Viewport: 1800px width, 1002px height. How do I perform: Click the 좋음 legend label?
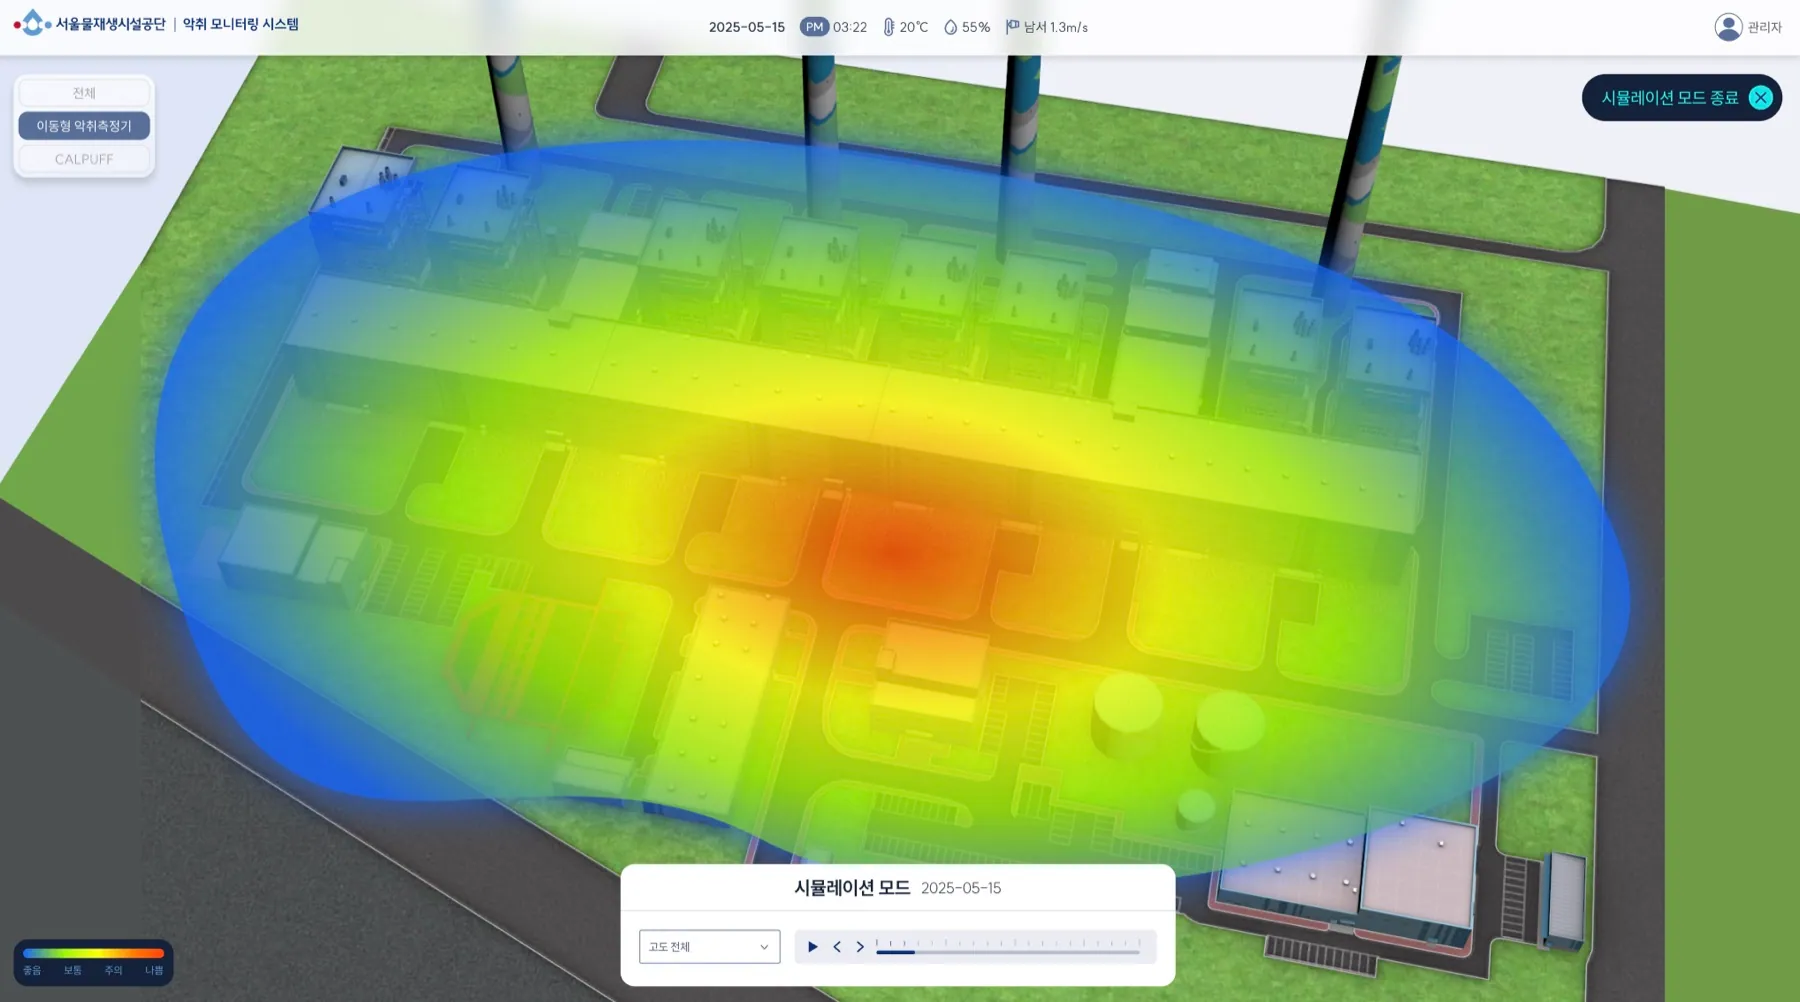(32, 970)
